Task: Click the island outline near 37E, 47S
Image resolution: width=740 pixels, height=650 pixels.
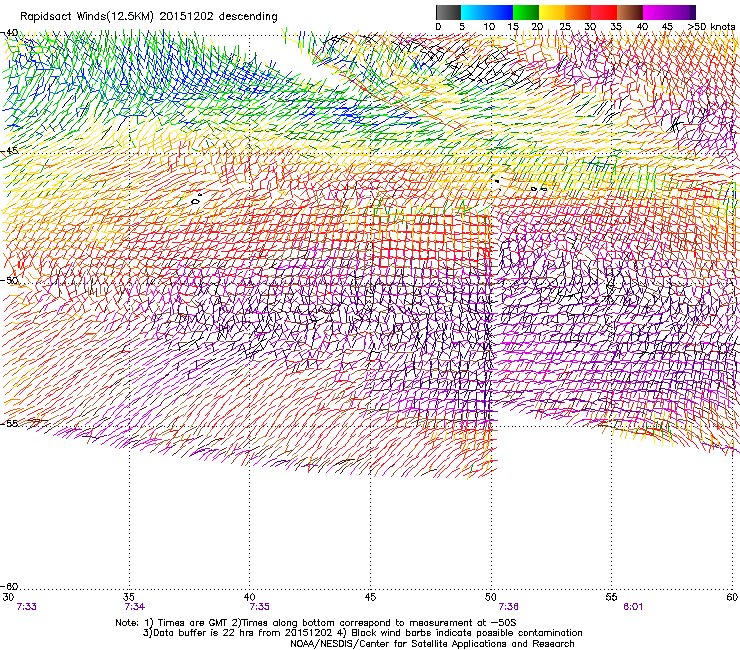Action: 196,199
